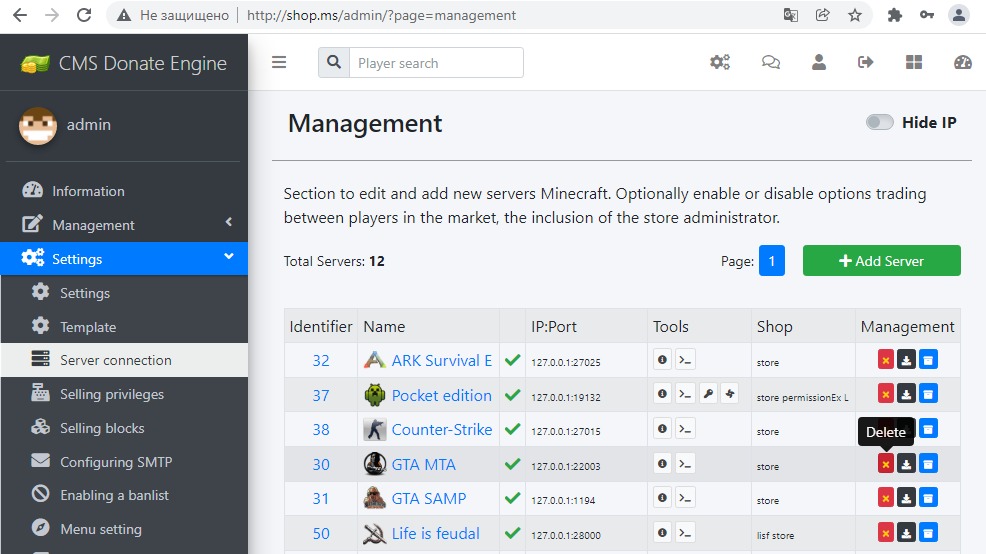Toggle the Hide IP switch
Viewport: 986px width, 554px height.
click(880, 123)
